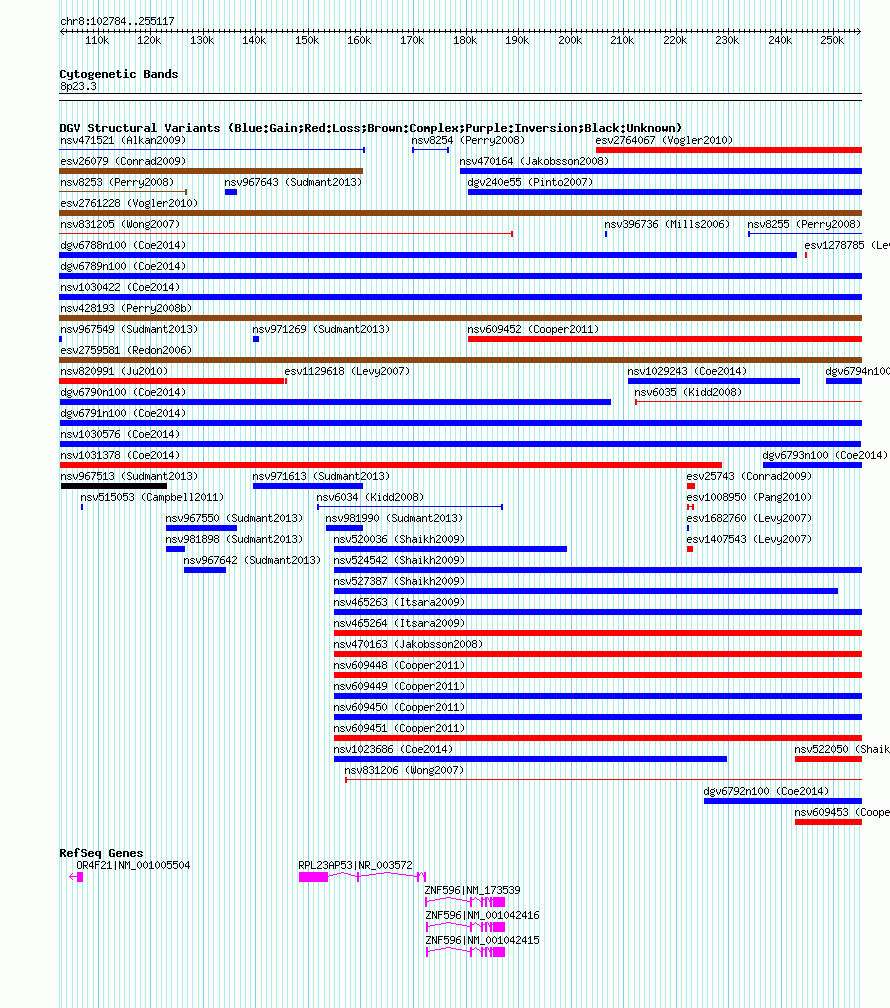Click the dgv6790n100 (Coe2014) label
This screenshot has width=890, height=1008.
point(123,392)
